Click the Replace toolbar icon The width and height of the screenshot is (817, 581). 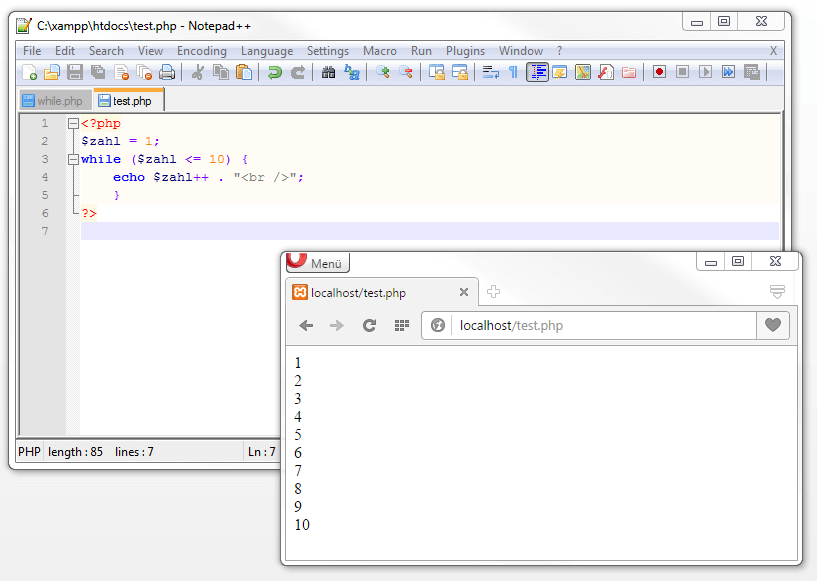point(352,72)
